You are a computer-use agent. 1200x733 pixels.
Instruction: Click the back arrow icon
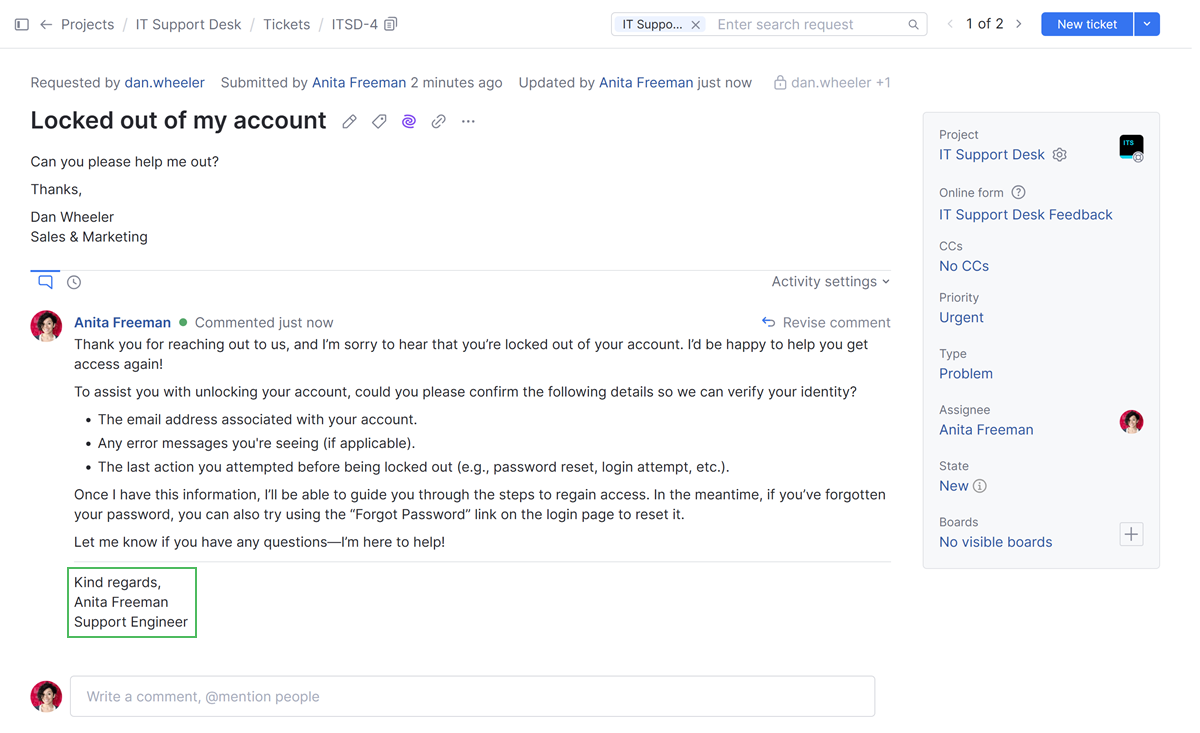point(46,24)
